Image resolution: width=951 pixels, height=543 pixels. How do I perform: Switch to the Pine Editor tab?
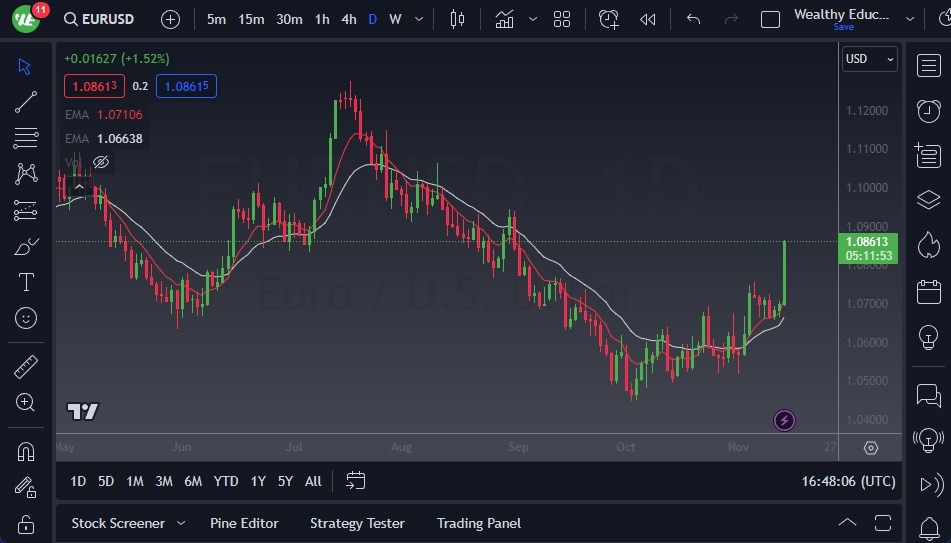point(244,523)
